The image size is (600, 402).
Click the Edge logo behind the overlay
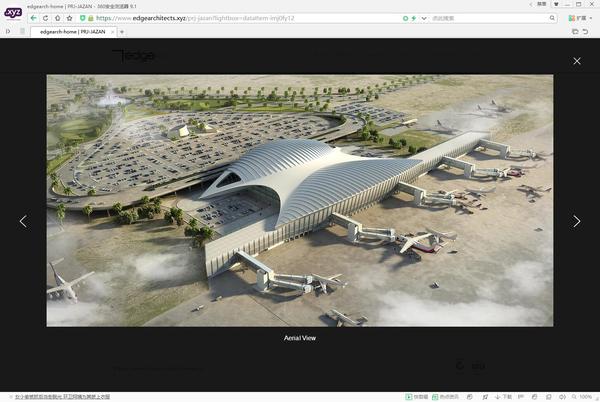point(134,56)
